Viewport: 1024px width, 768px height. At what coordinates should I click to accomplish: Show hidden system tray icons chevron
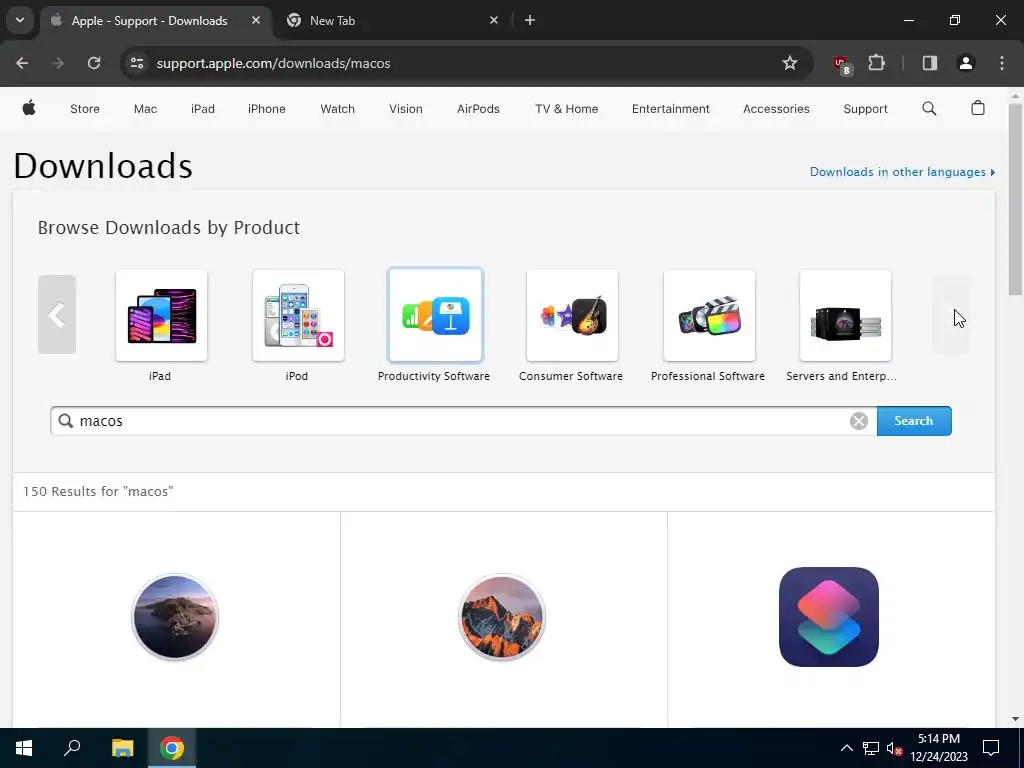tap(846, 748)
